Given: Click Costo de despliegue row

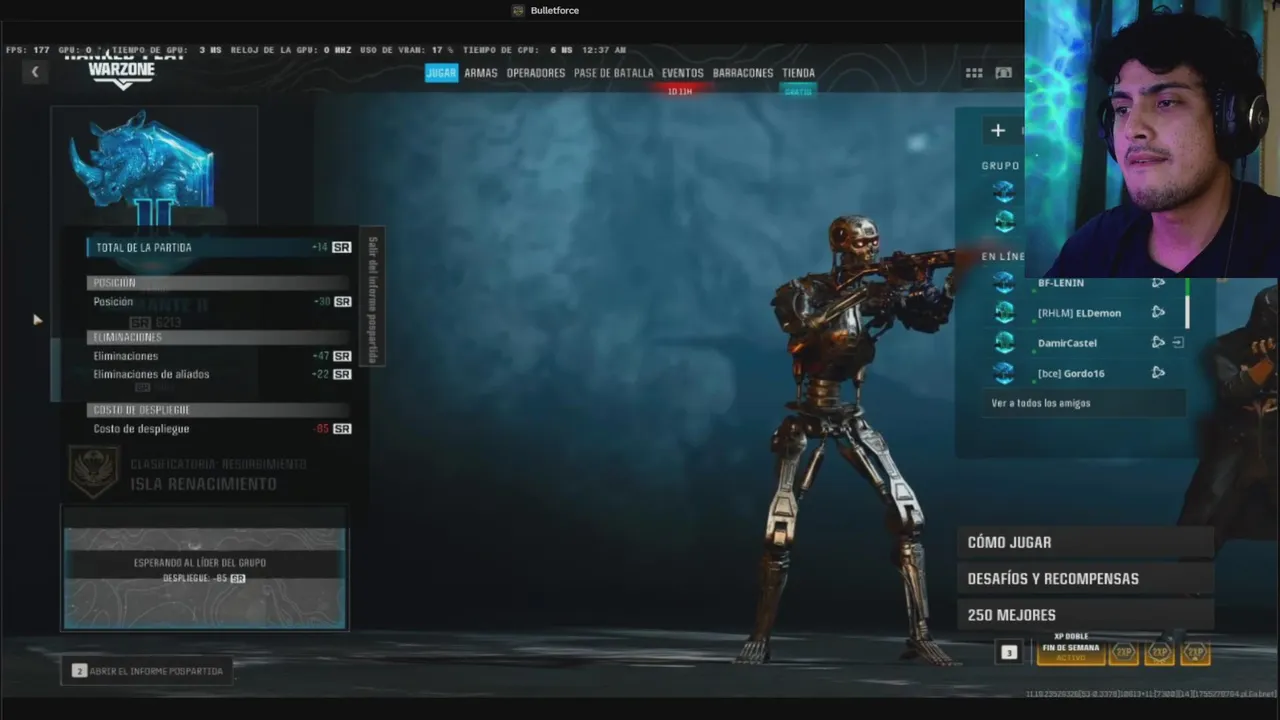Looking at the screenshot, I should coord(220,429).
